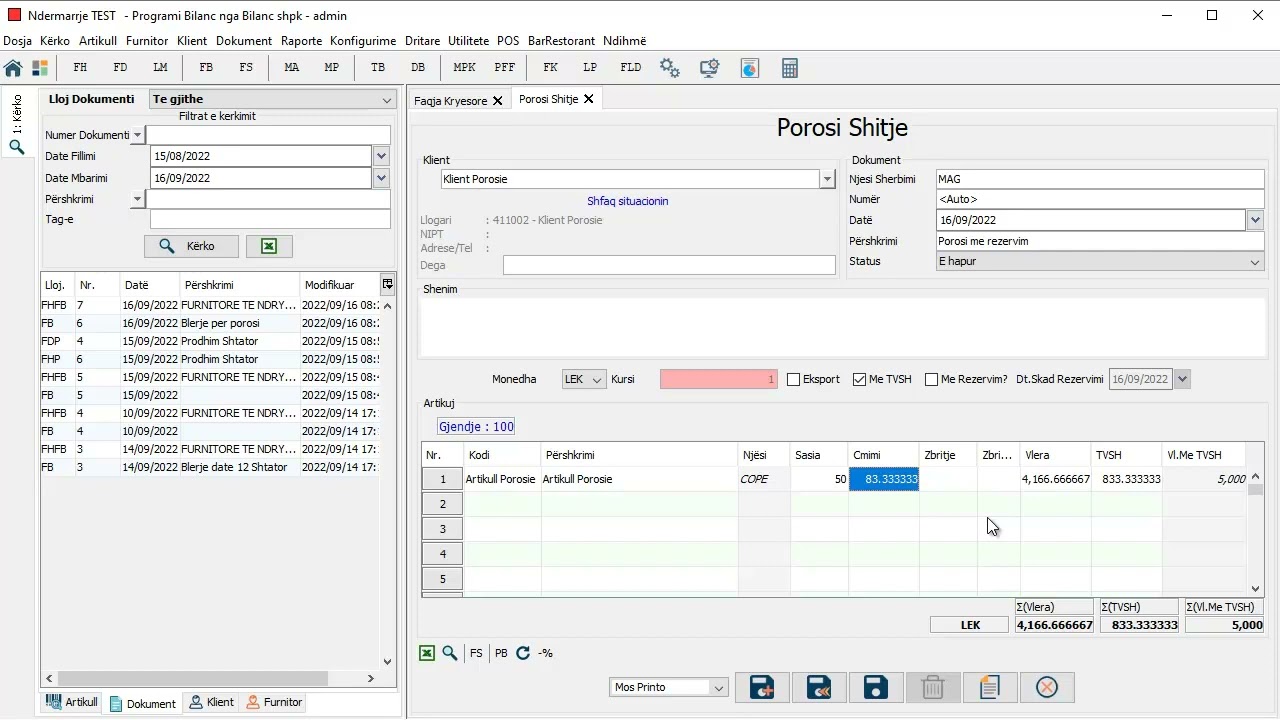Viewport: 1280px width, 720px height.
Task: Open the FLD toolbar shortcut
Action: (630, 68)
